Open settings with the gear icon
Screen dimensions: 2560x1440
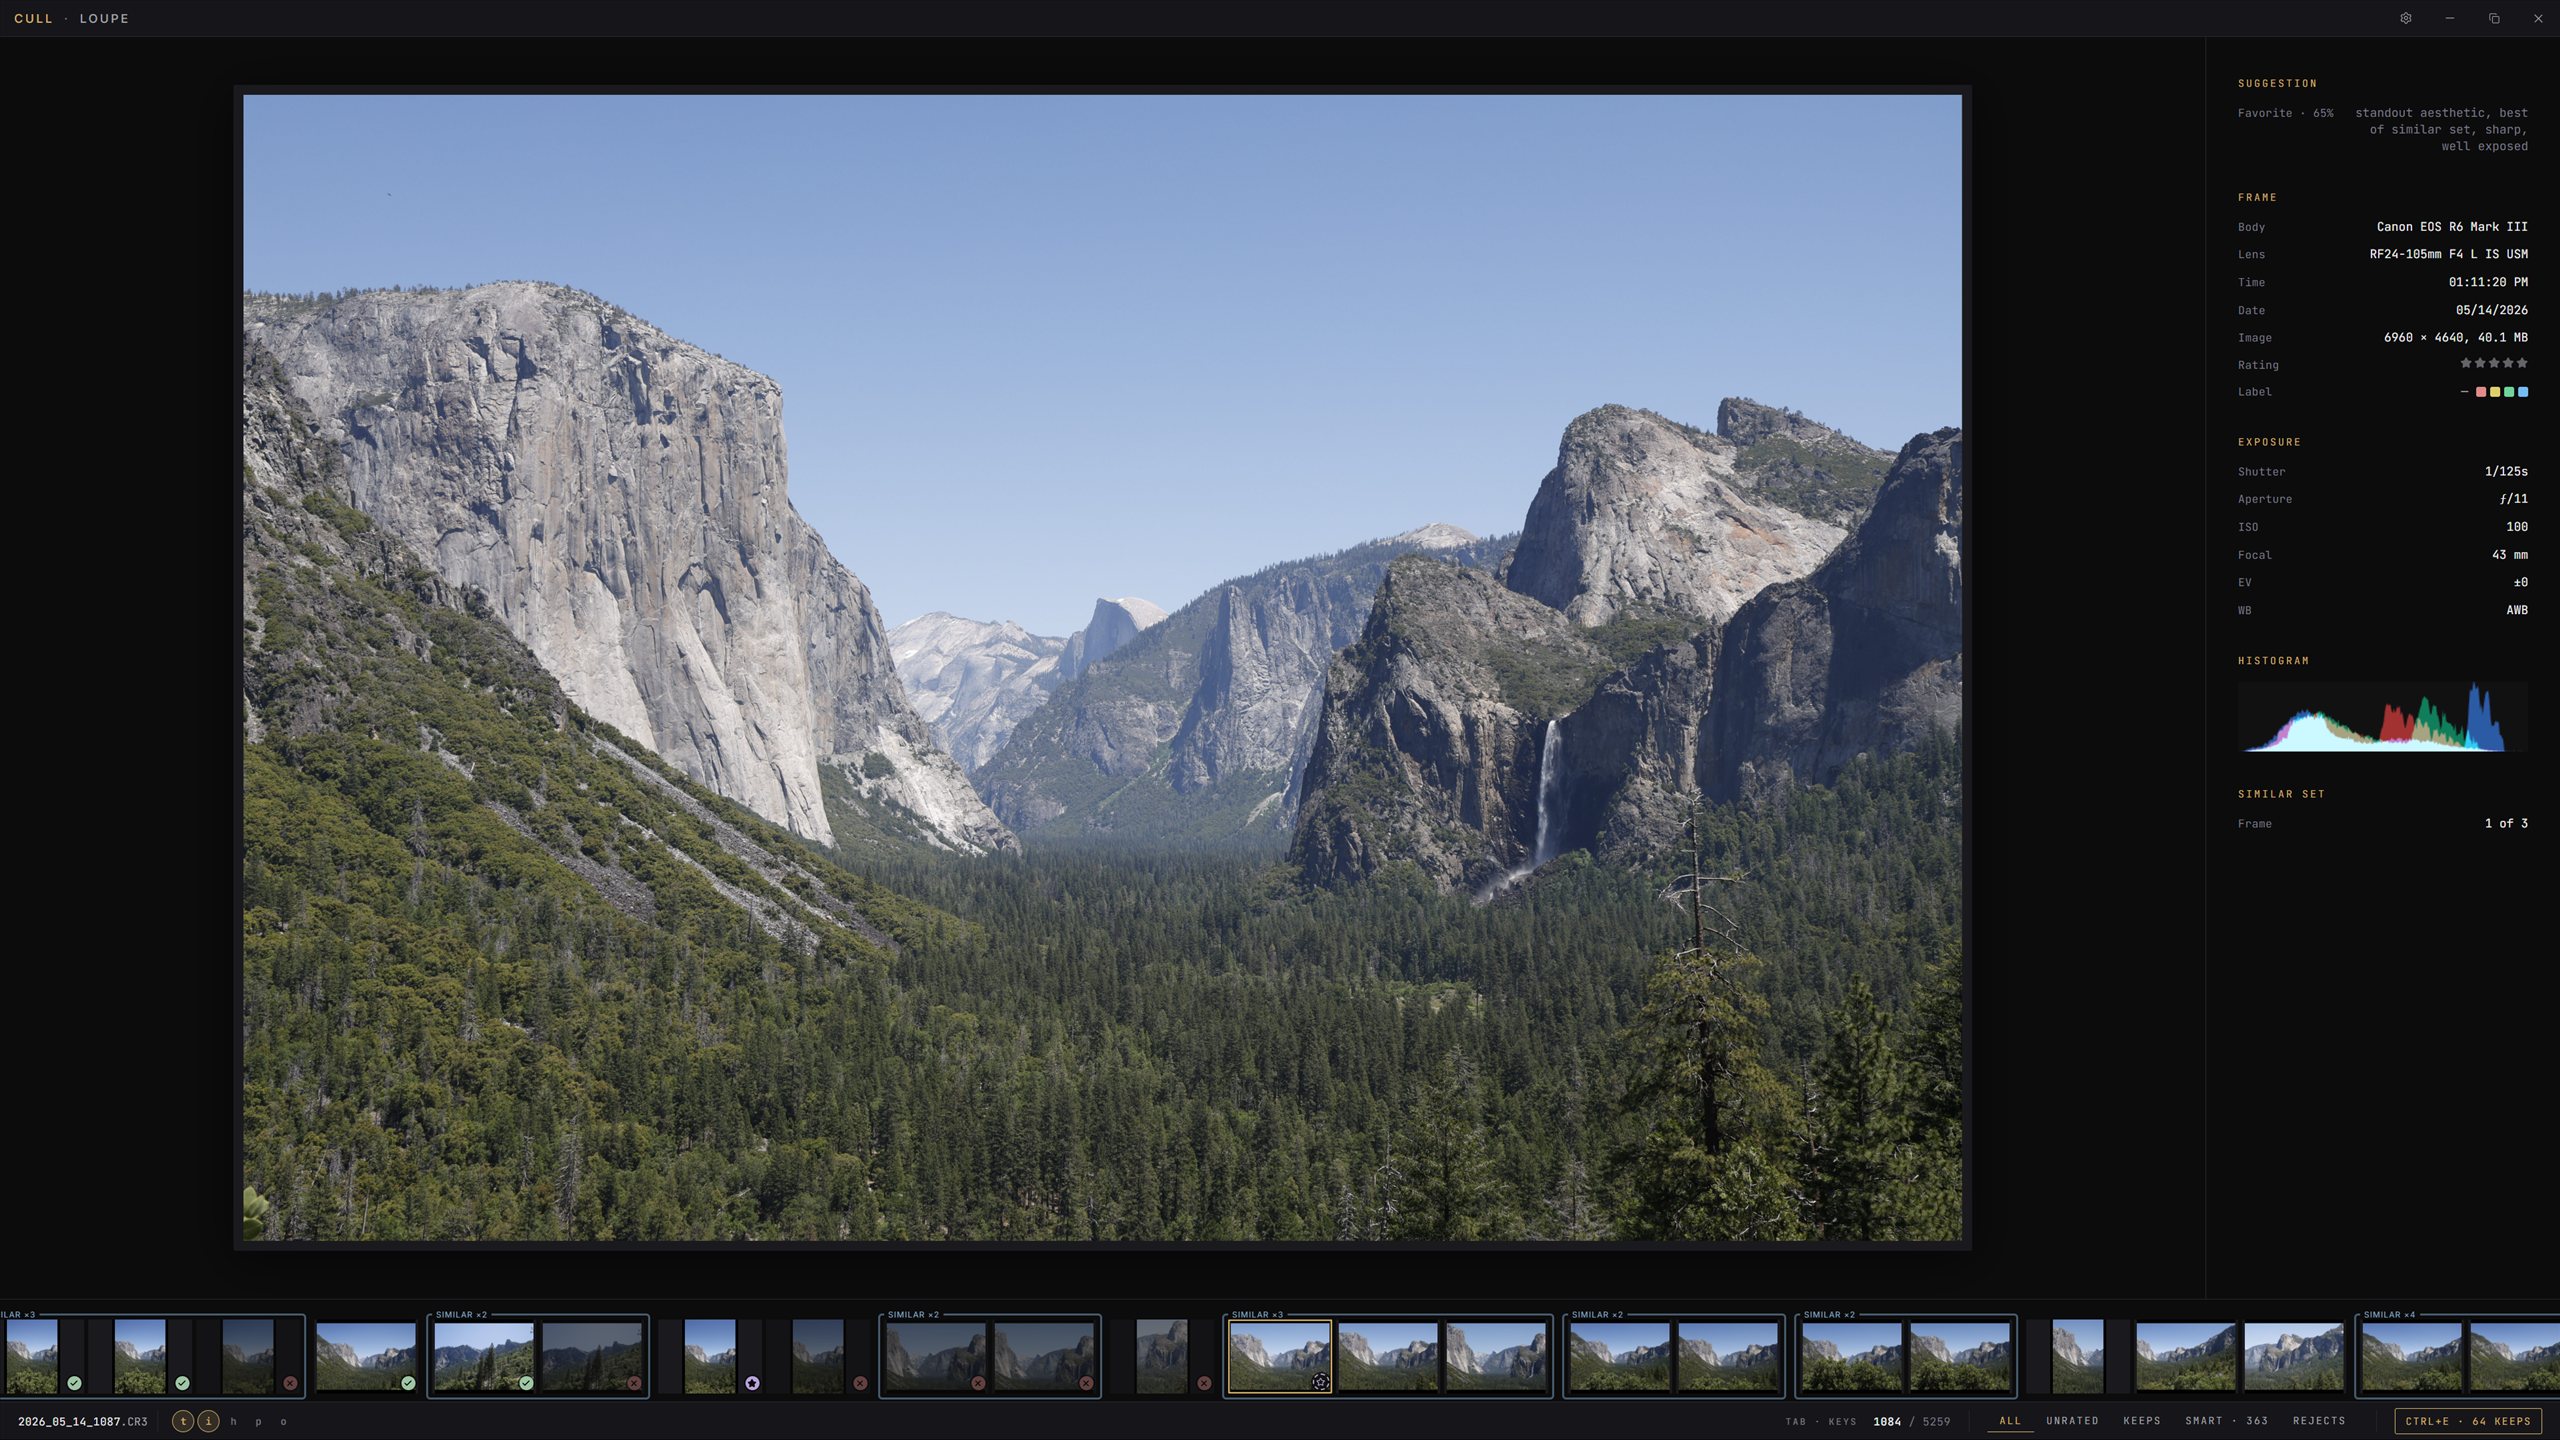pyautogui.click(x=2405, y=18)
